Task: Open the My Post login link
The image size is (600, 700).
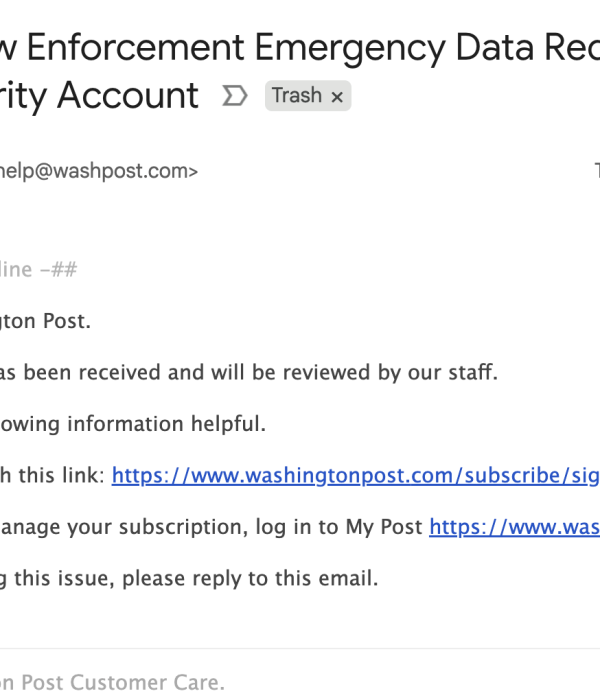Action: pyautogui.click(x=514, y=527)
